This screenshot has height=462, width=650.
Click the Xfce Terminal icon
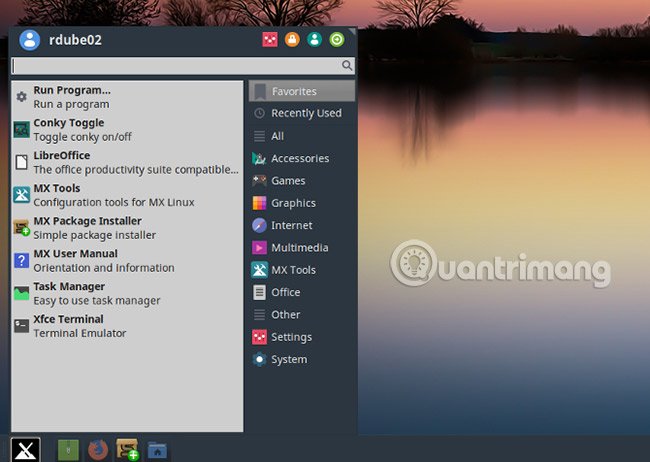click(x=22, y=326)
